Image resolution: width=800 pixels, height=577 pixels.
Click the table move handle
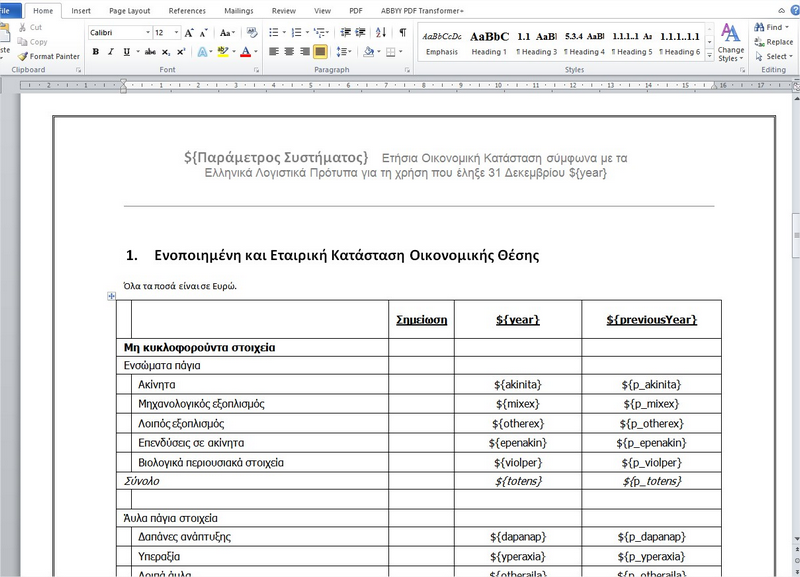tap(111, 296)
